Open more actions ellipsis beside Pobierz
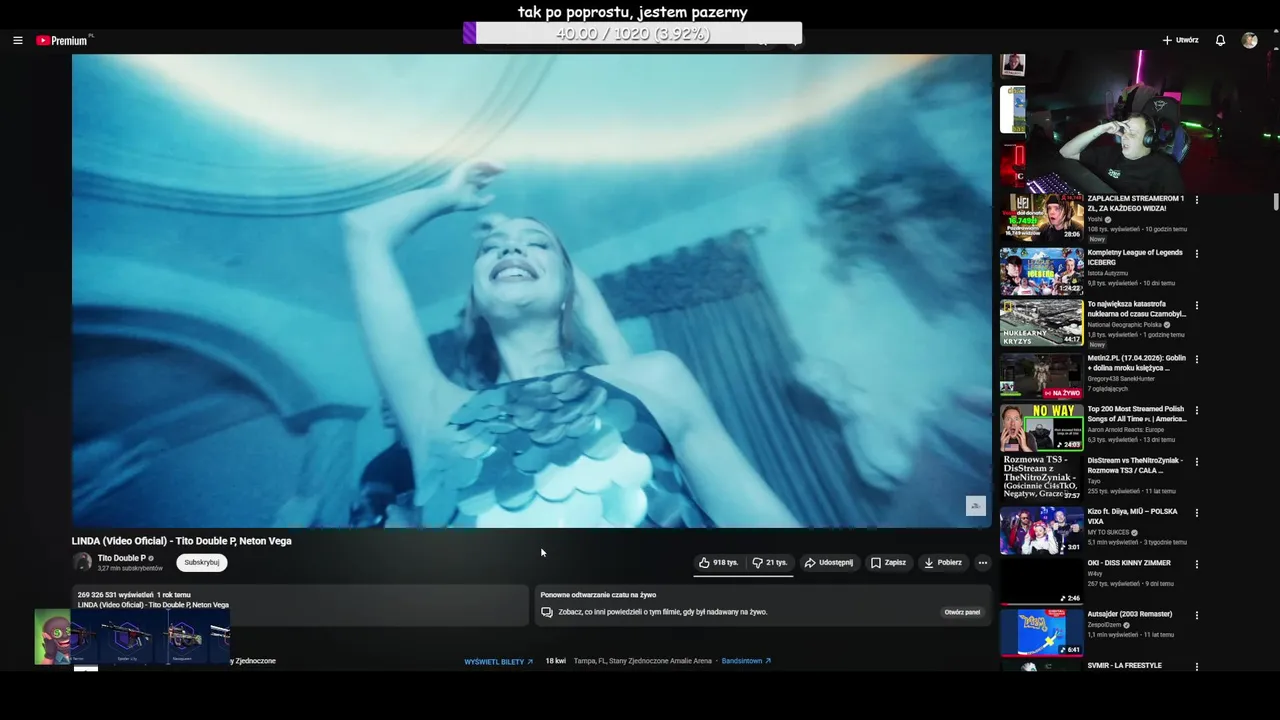 [982, 563]
